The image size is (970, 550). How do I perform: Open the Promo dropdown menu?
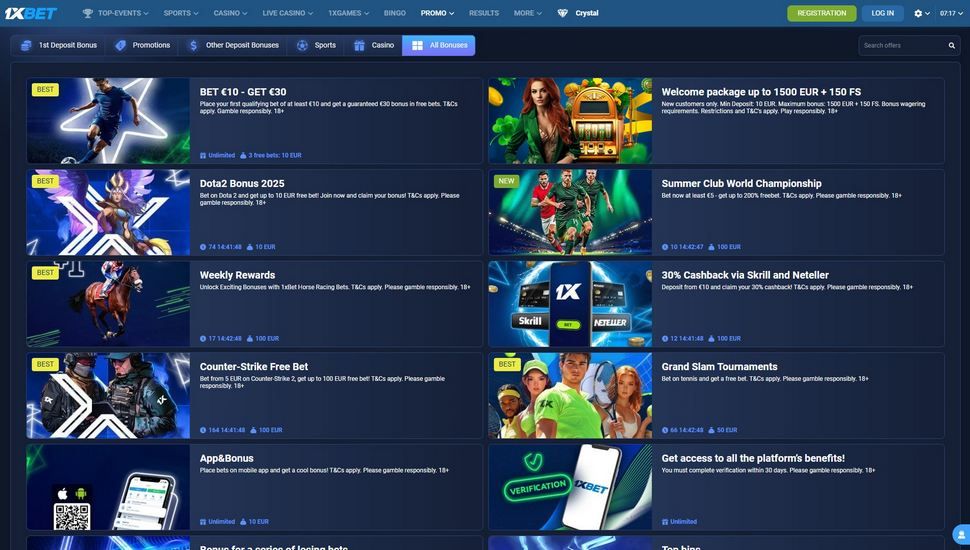[437, 13]
